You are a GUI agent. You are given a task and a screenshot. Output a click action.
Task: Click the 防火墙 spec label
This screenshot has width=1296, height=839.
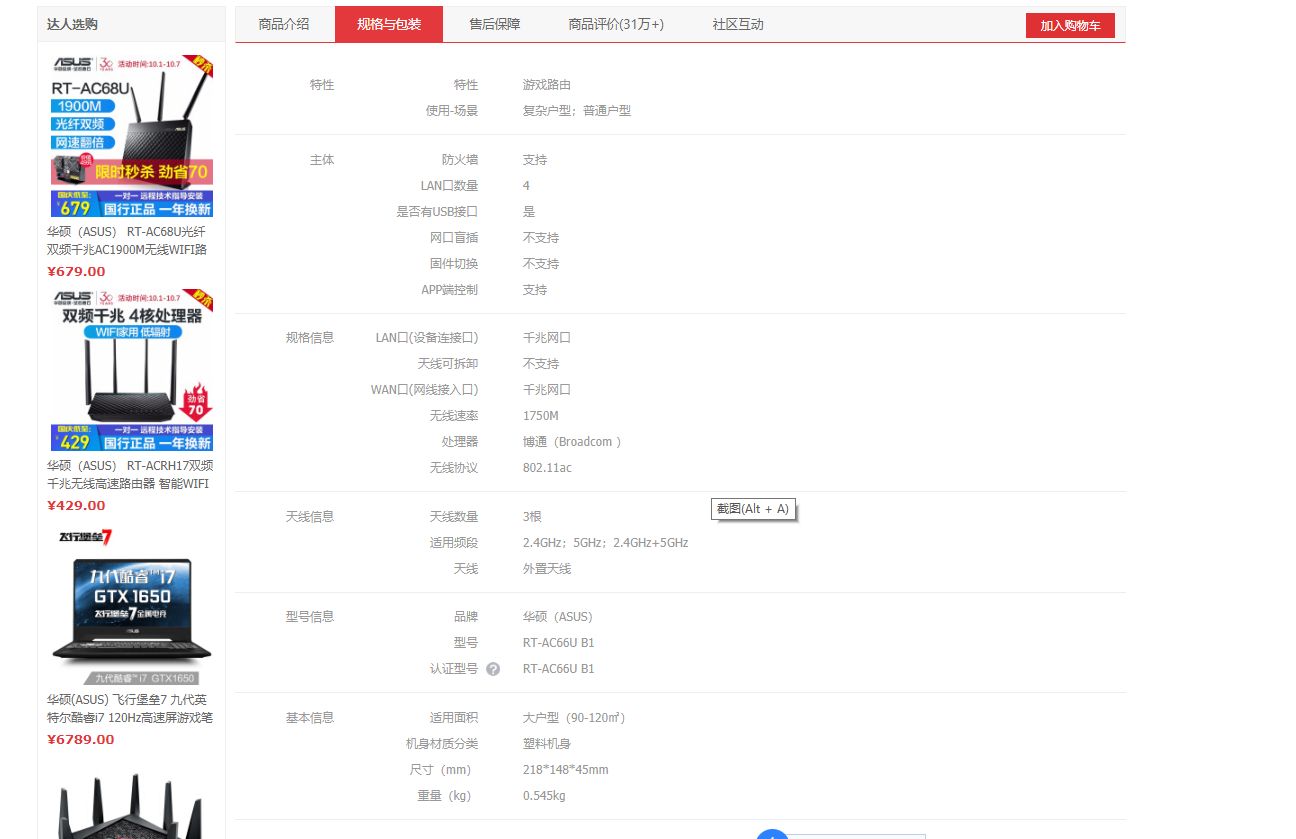[x=460, y=160]
